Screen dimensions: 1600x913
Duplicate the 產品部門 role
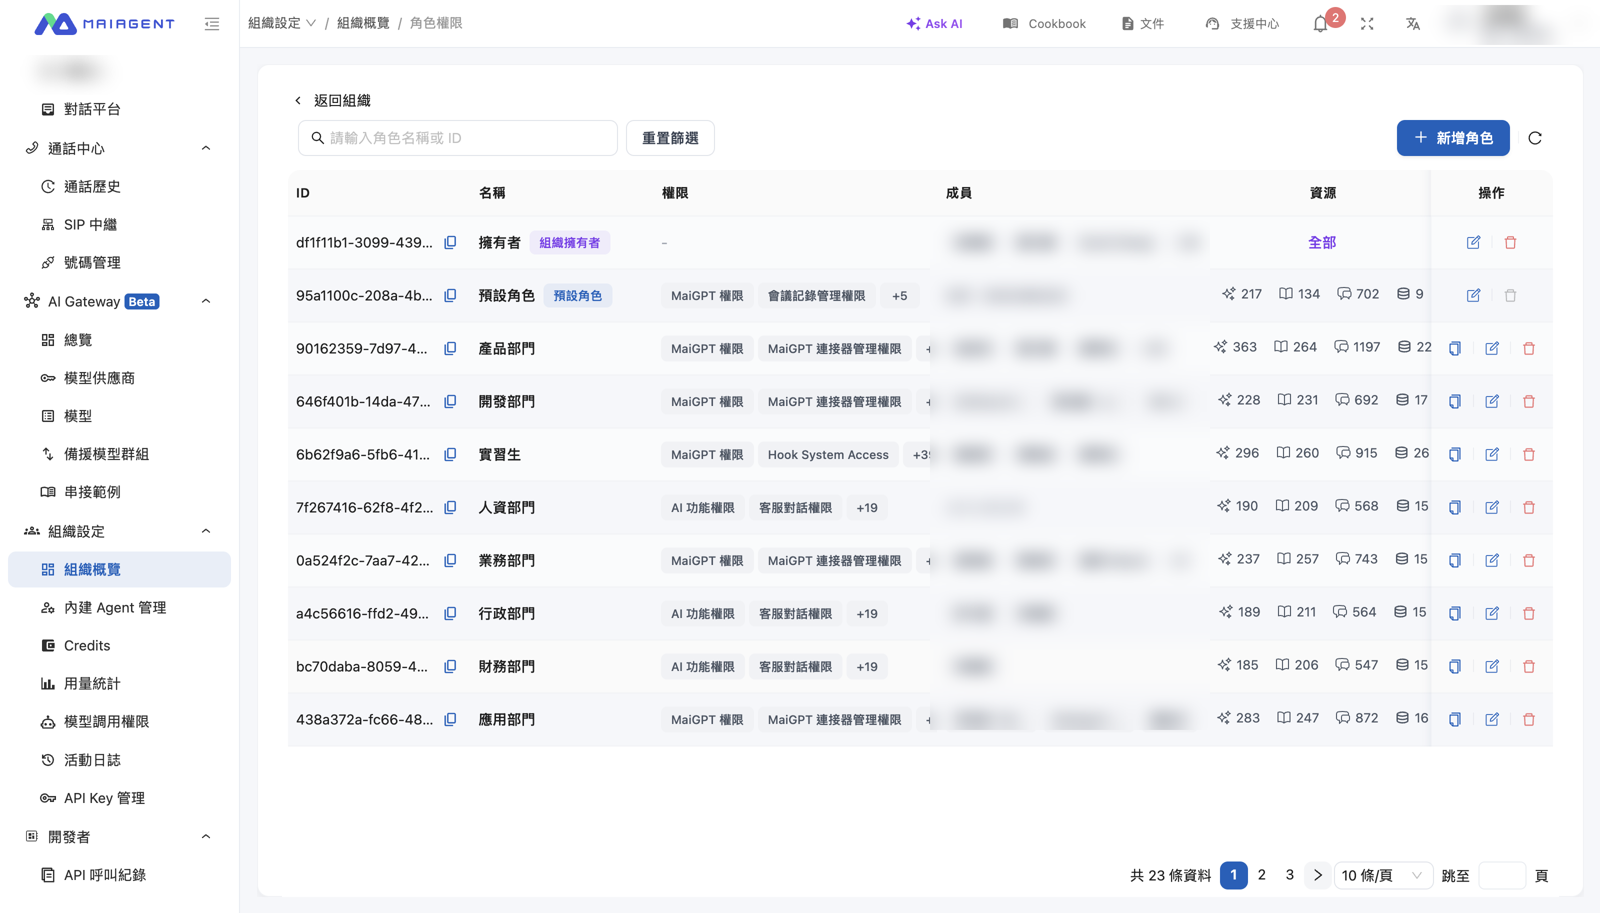[x=1455, y=348]
